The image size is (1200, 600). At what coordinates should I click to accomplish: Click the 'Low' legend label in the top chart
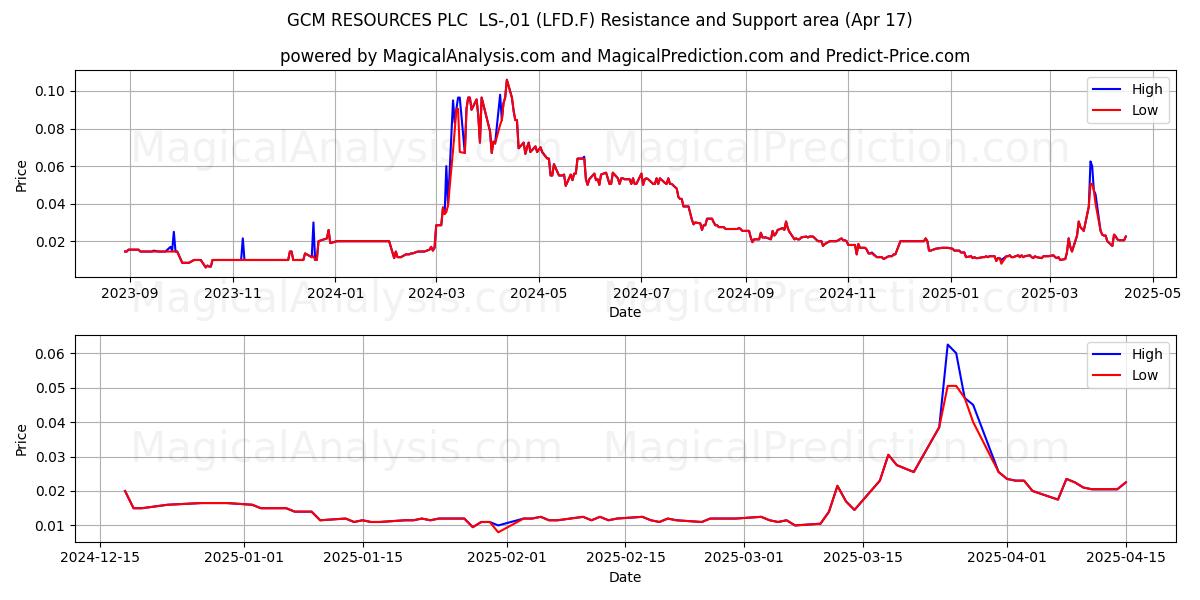coord(1145,111)
